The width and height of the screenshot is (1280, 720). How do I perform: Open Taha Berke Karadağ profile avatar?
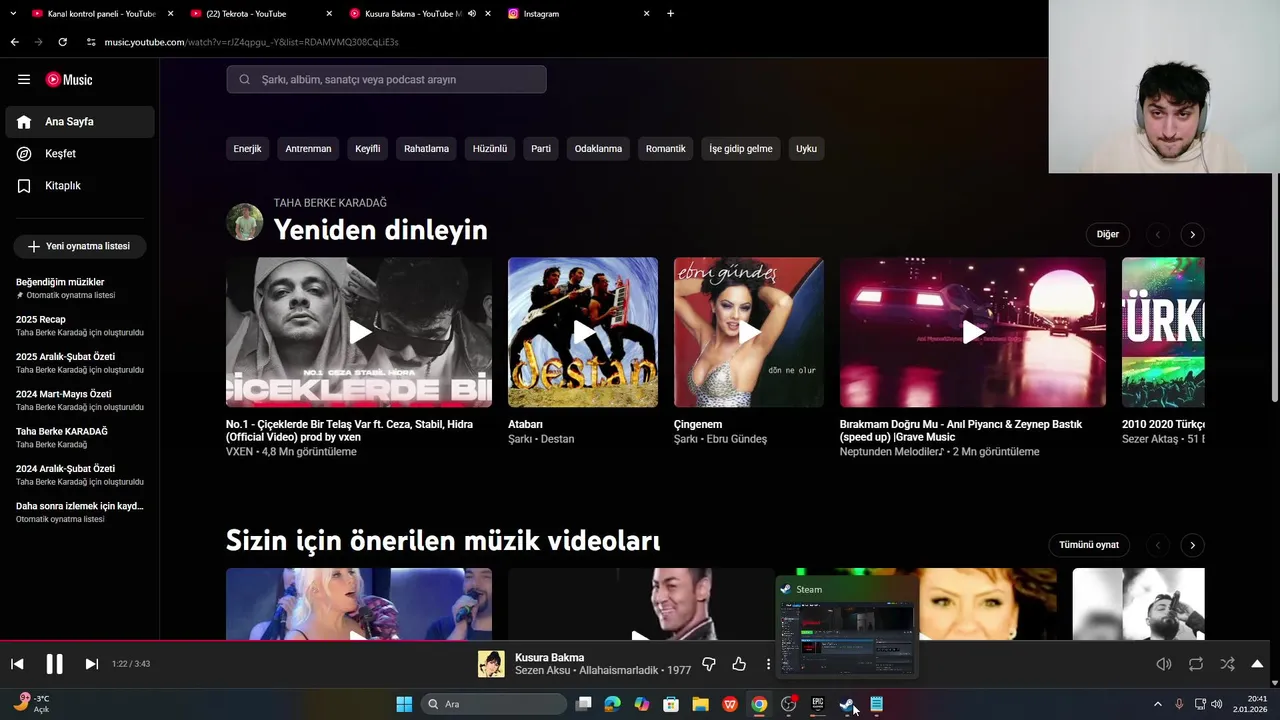pyautogui.click(x=245, y=222)
